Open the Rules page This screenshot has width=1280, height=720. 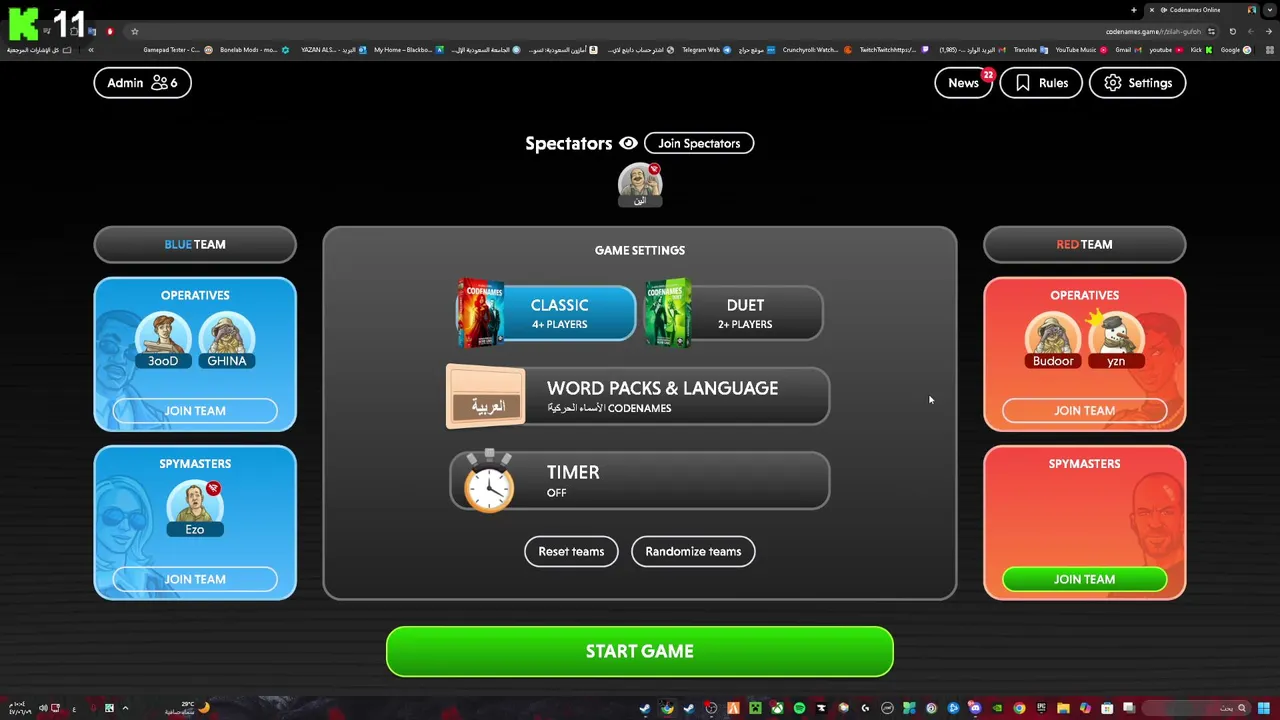click(x=1041, y=83)
